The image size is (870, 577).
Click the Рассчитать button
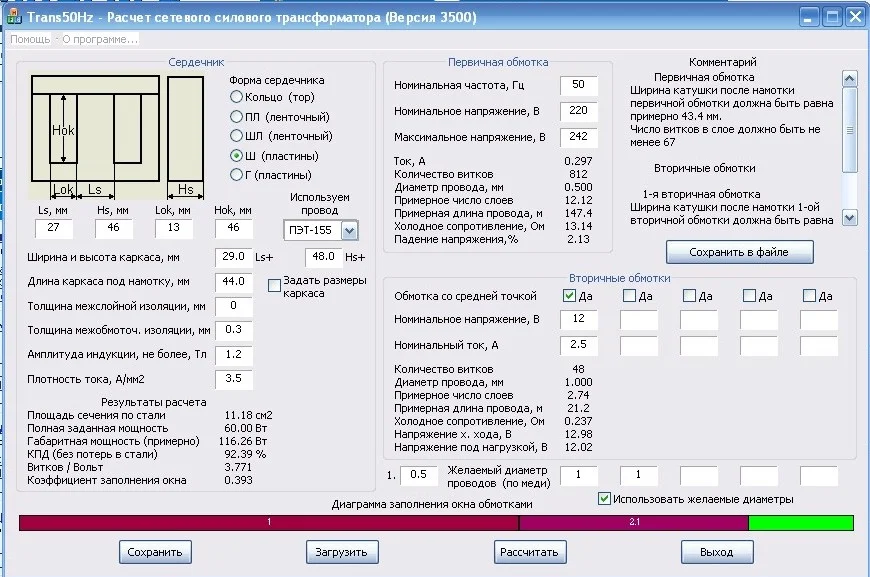pos(530,552)
